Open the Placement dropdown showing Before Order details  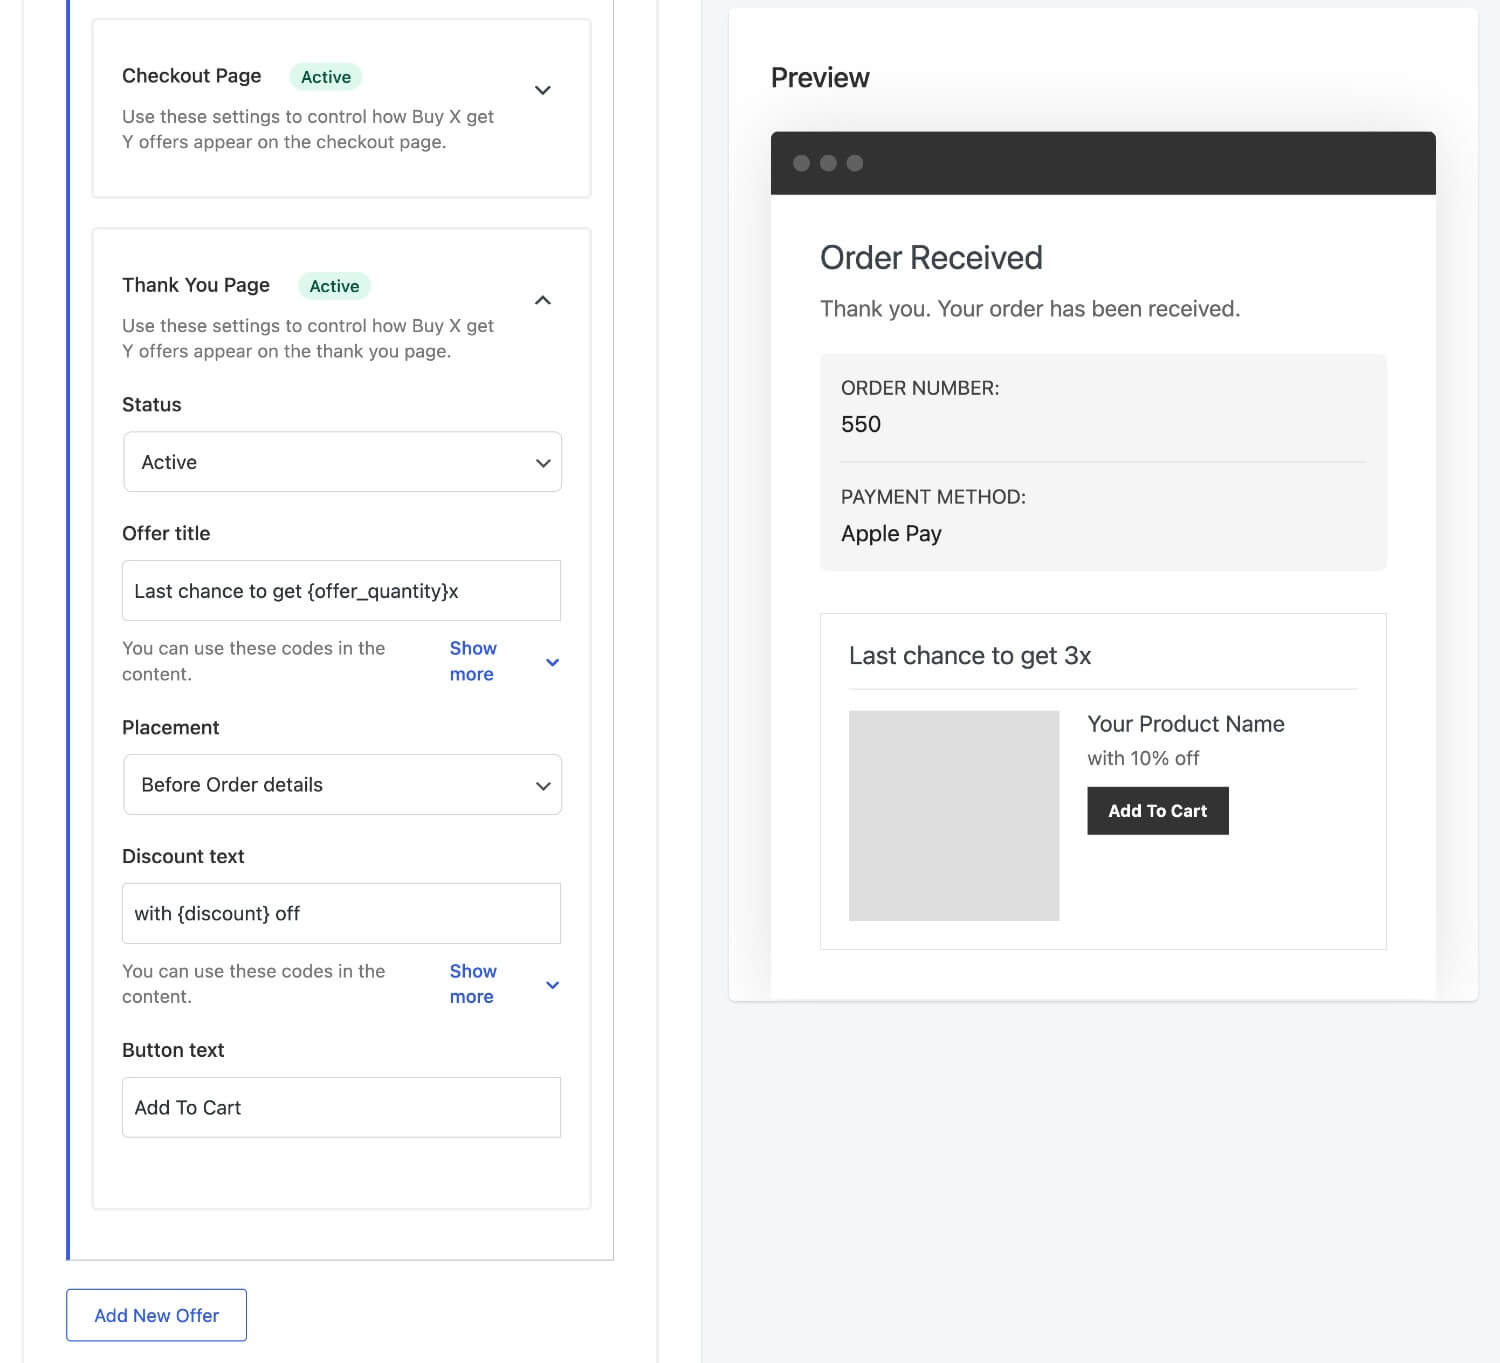pos(342,785)
